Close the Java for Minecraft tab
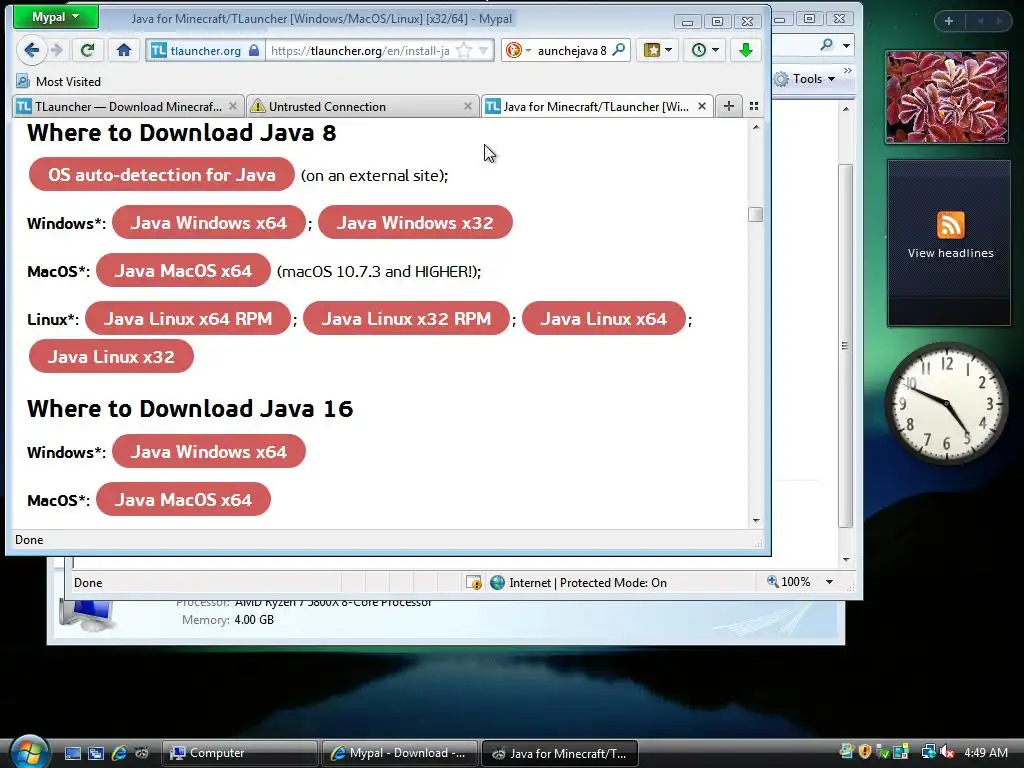 tap(702, 106)
